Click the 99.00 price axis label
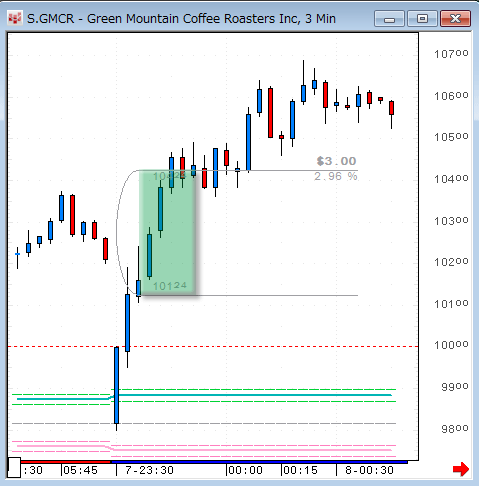 coord(455,387)
